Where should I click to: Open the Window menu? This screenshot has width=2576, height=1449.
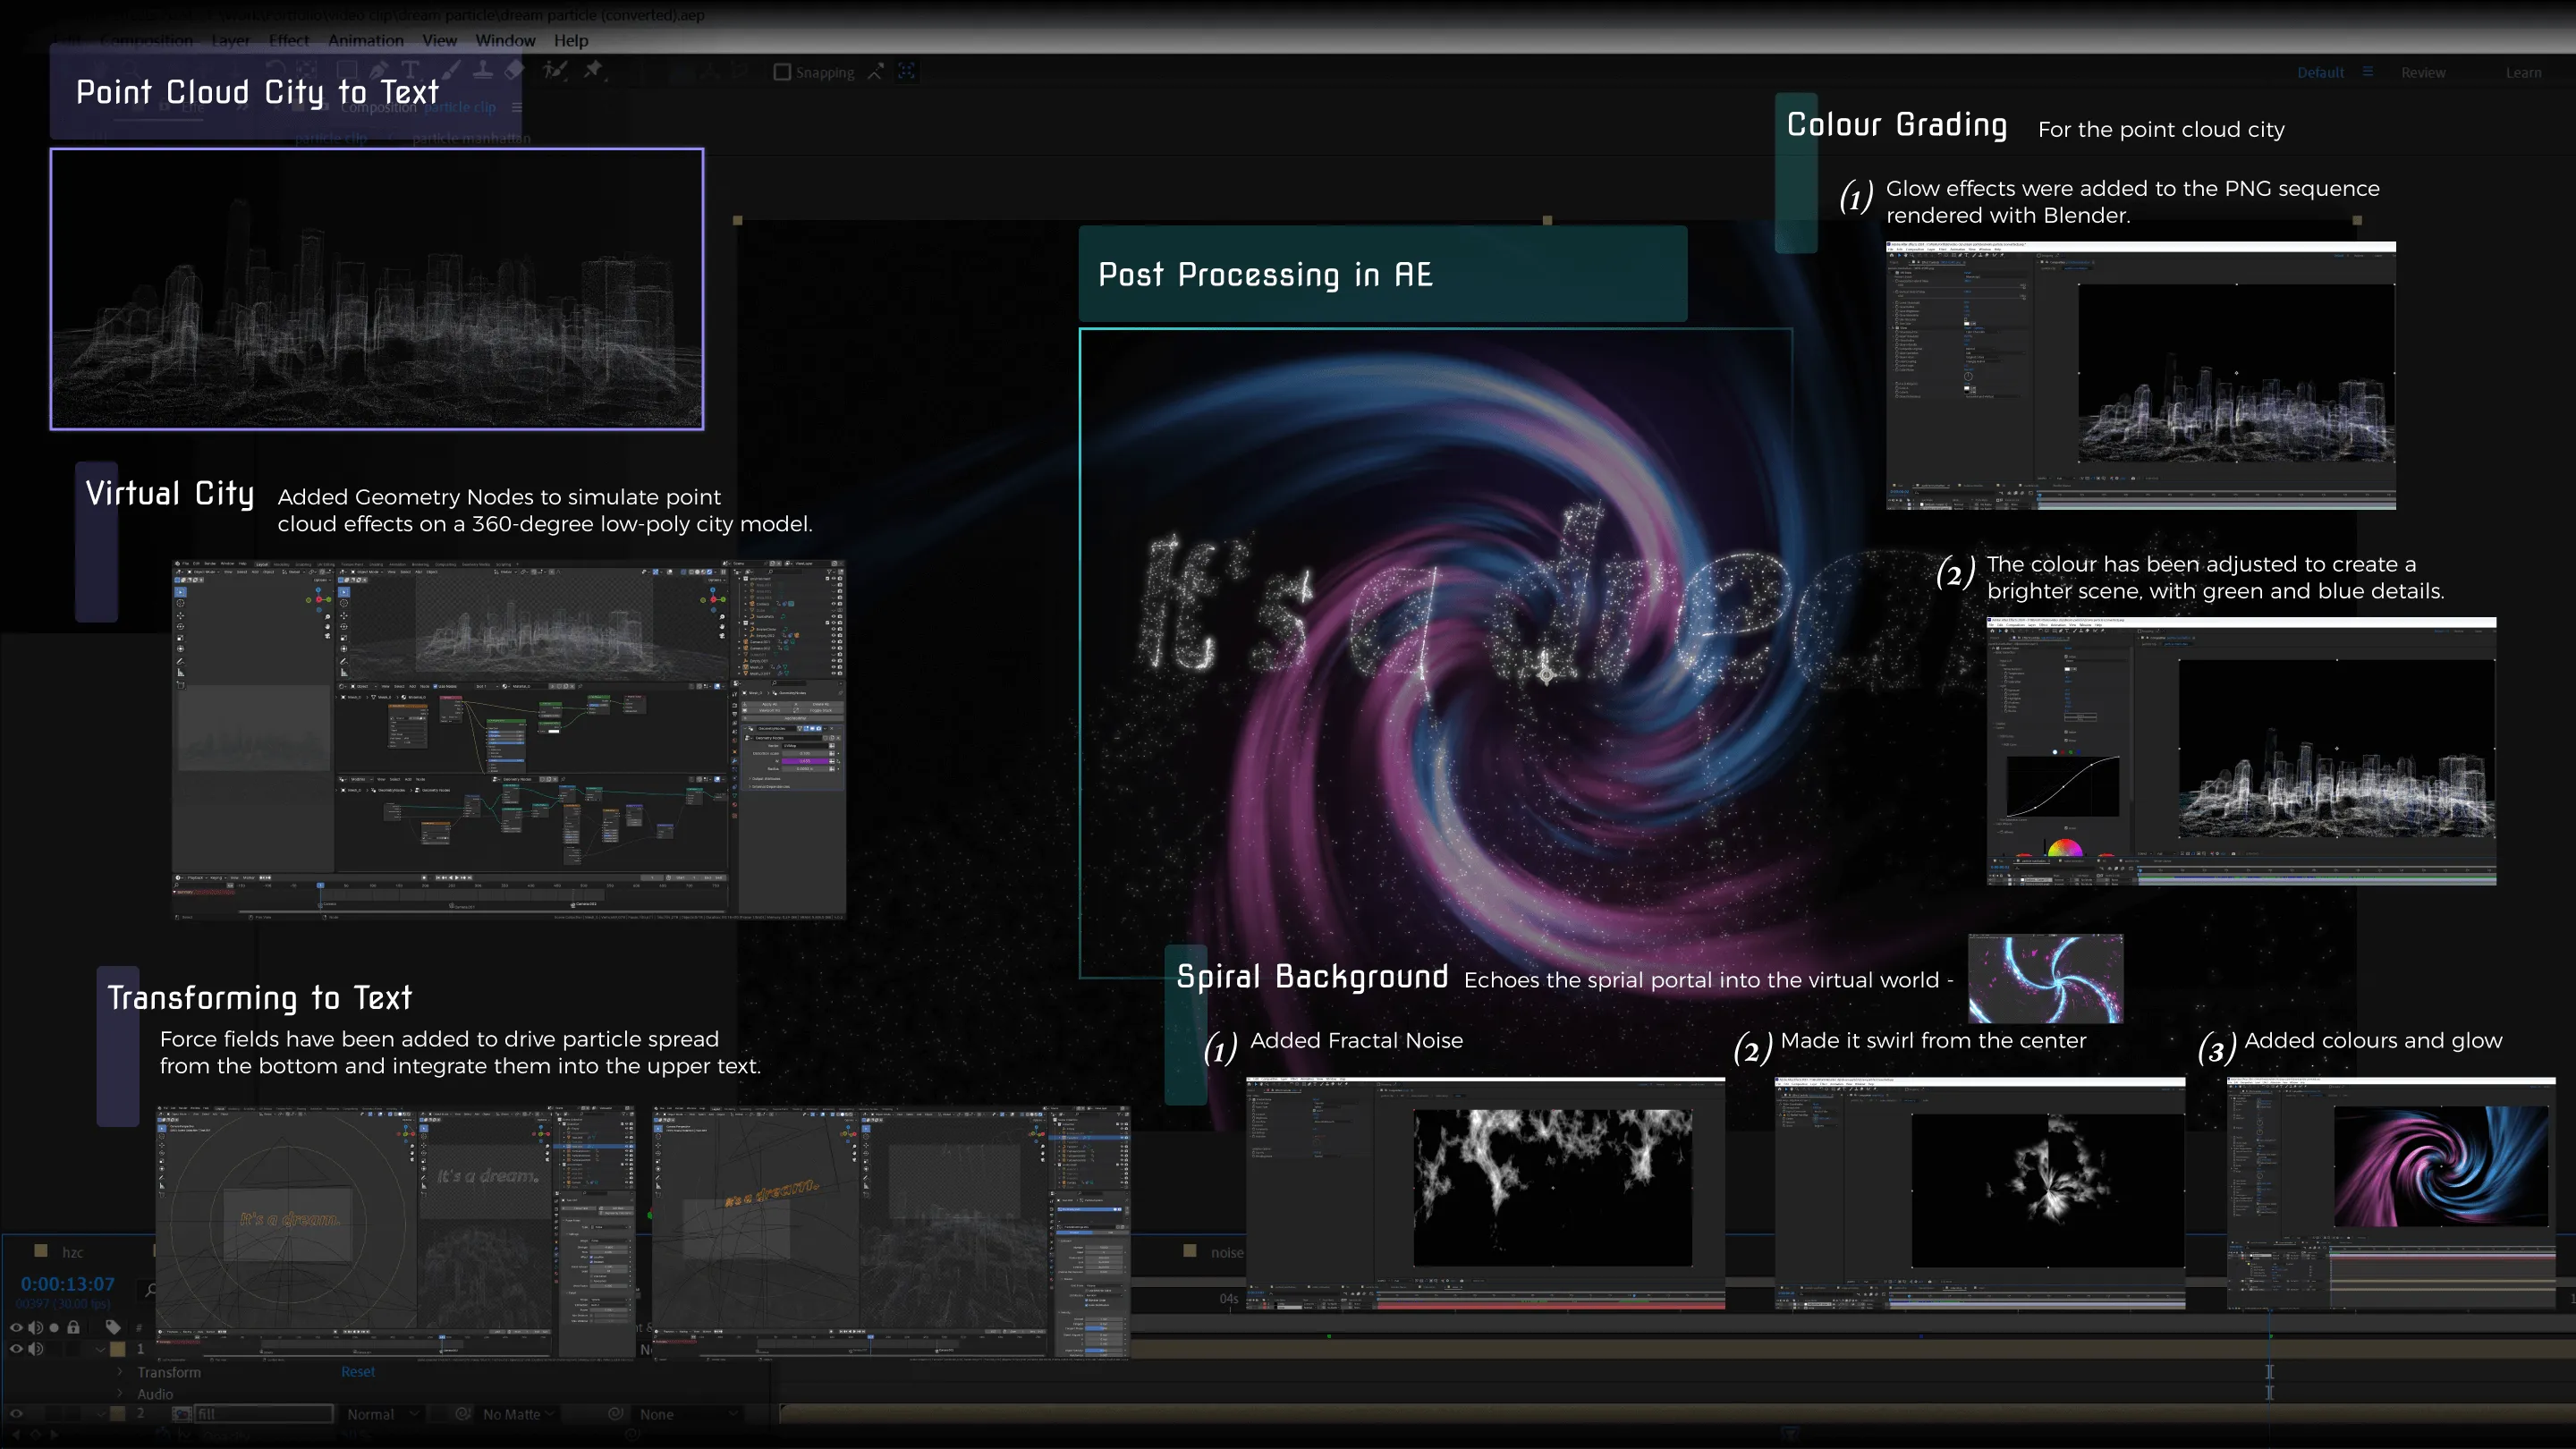pos(505,41)
